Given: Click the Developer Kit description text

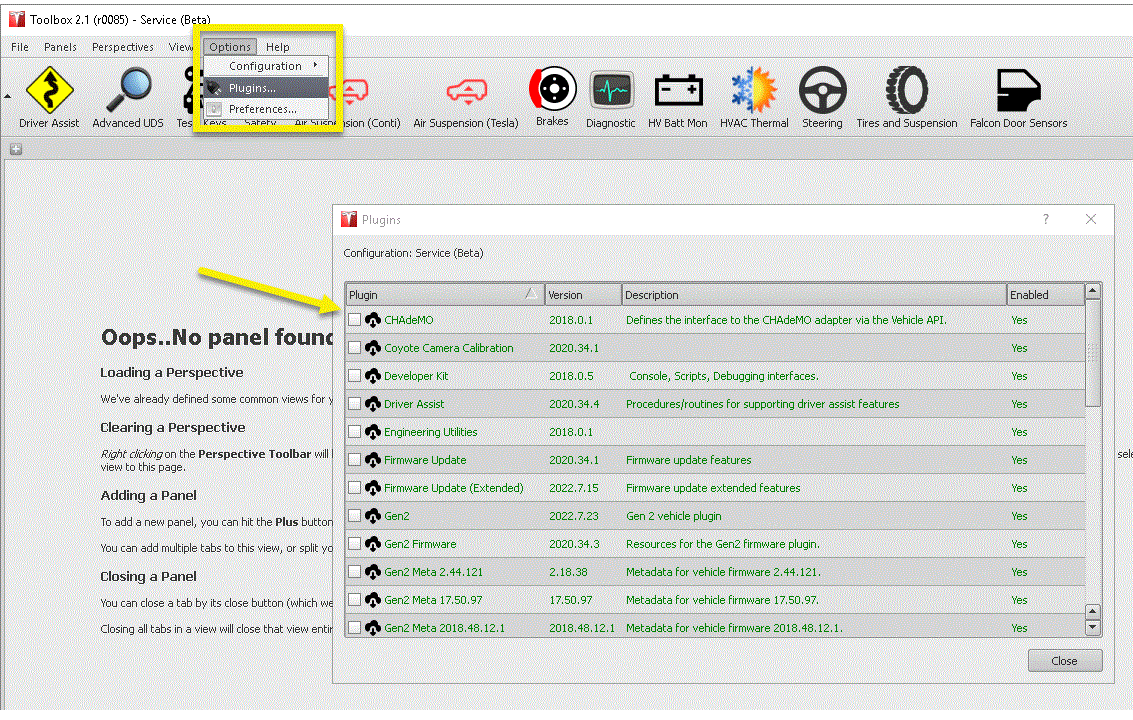Looking at the screenshot, I should [x=723, y=376].
